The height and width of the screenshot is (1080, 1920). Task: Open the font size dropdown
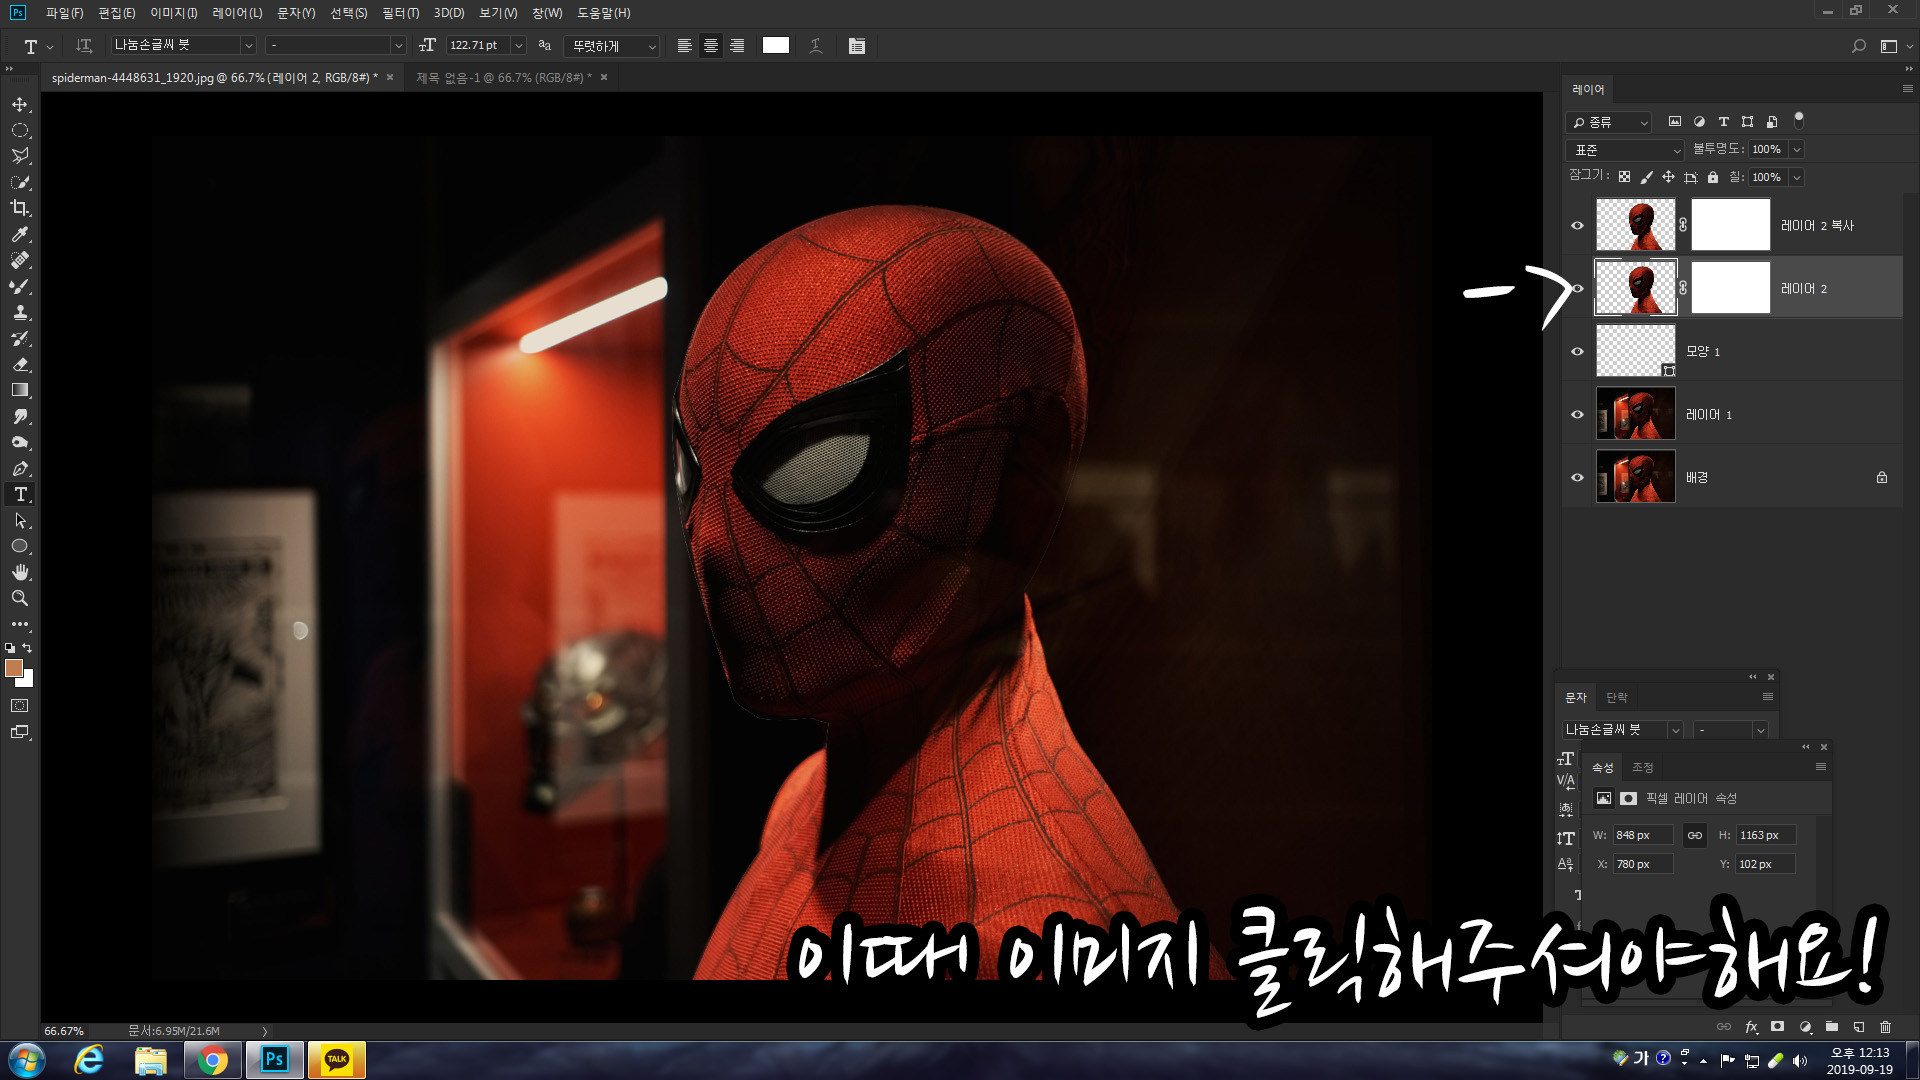click(x=518, y=46)
